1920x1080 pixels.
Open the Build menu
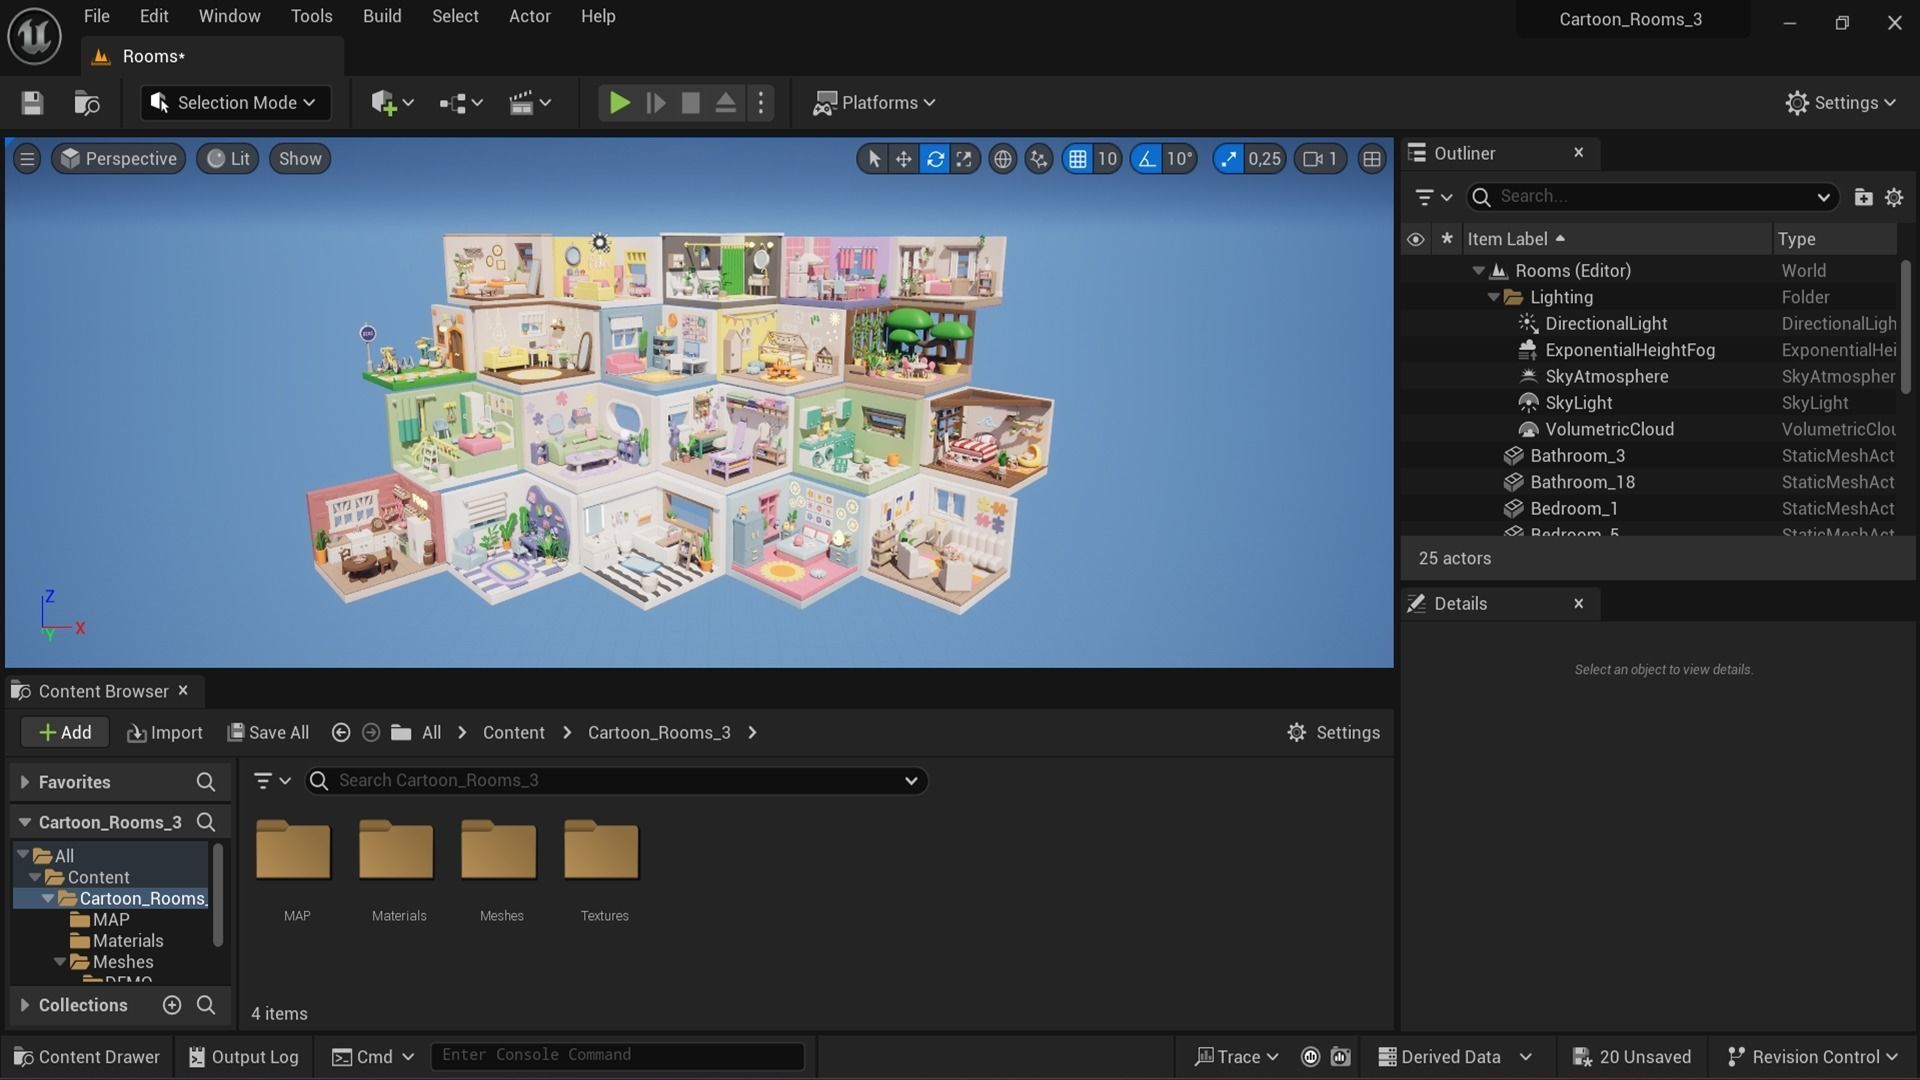pyautogui.click(x=381, y=16)
